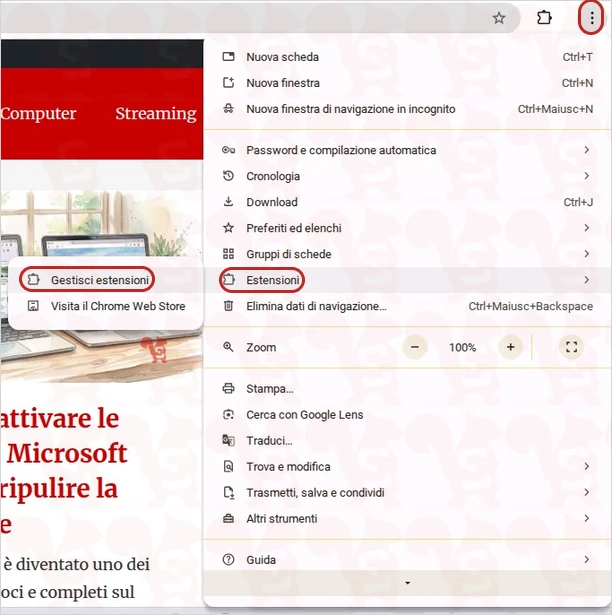Click the Chrome Web Store icon in submenu
Screen dimensions: 612x615
pyautogui.click(x=33, y=306)
